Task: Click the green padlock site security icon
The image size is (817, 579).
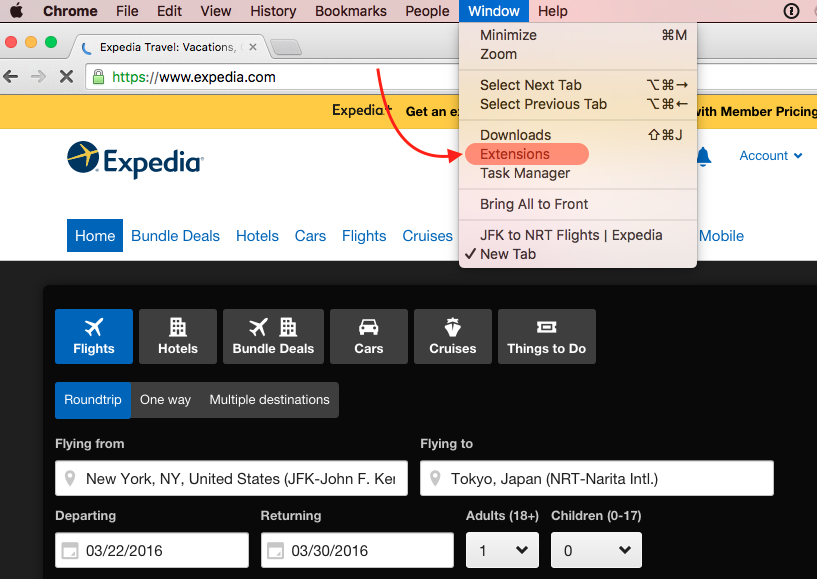Action: point(98,77)
